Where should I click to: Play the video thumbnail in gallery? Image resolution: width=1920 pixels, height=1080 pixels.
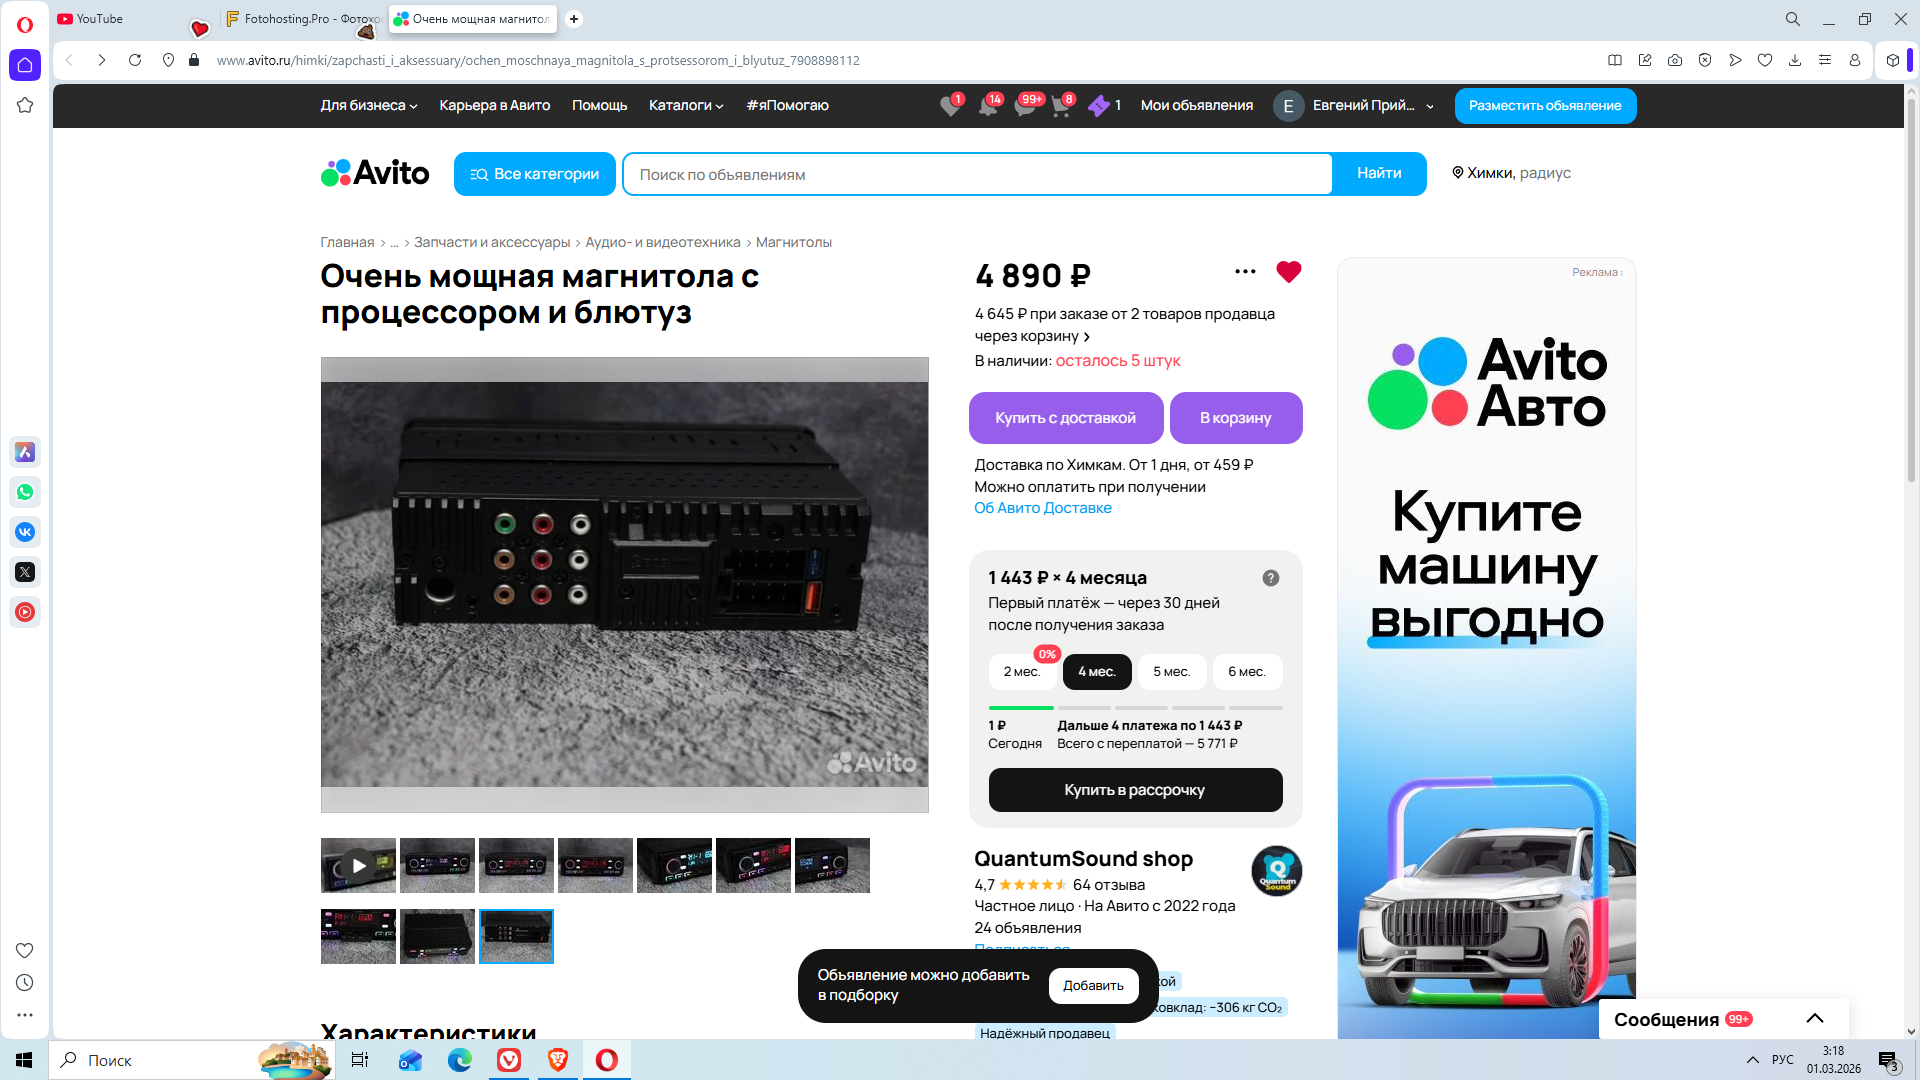tap(358, 866)
